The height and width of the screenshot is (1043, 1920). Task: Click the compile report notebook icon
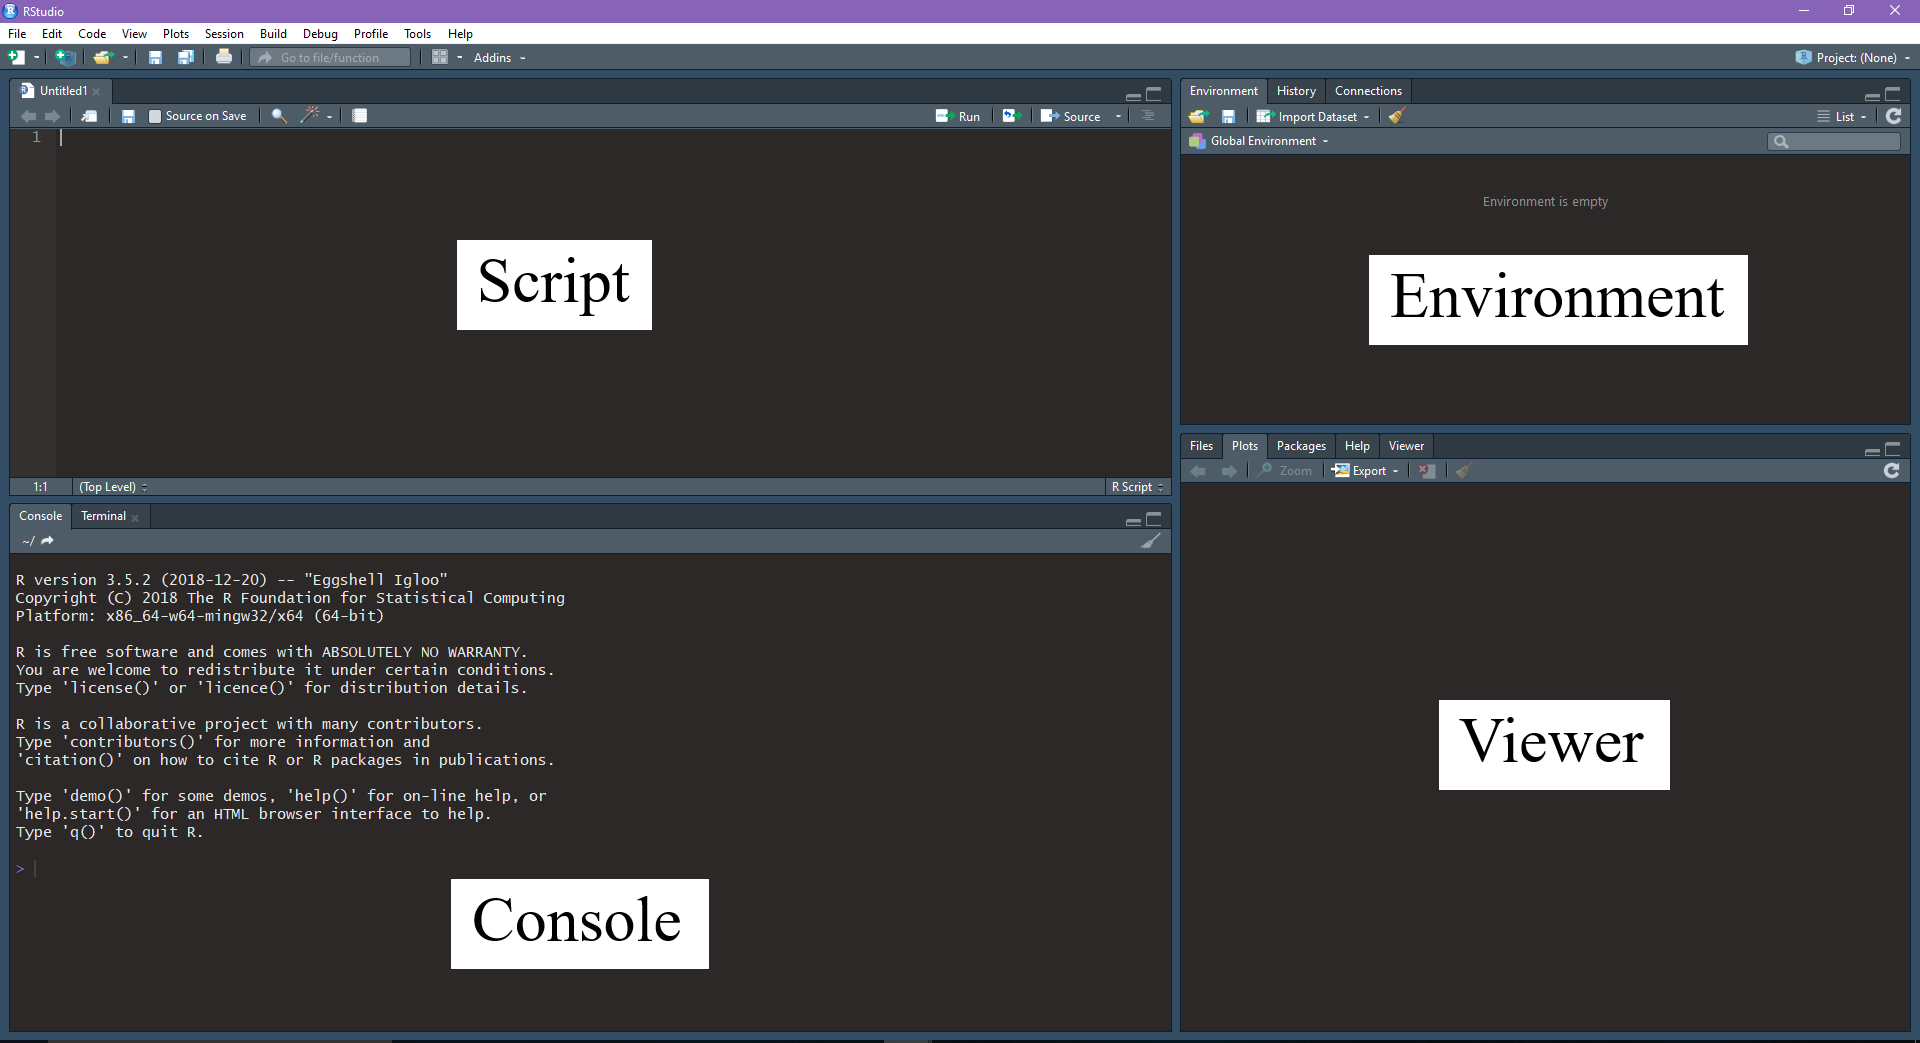coord(360,116)
